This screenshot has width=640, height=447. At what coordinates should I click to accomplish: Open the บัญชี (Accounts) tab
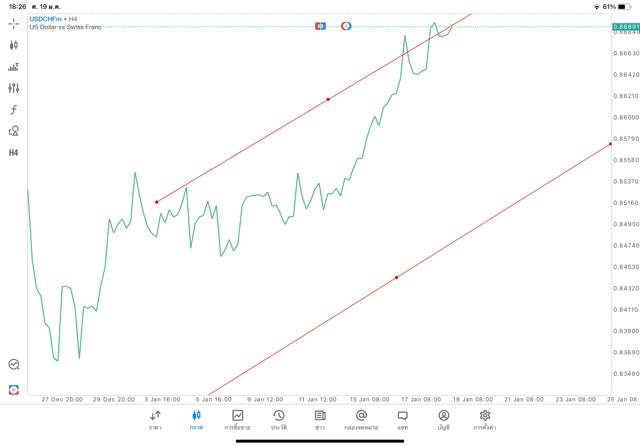(x=443, y=419)
